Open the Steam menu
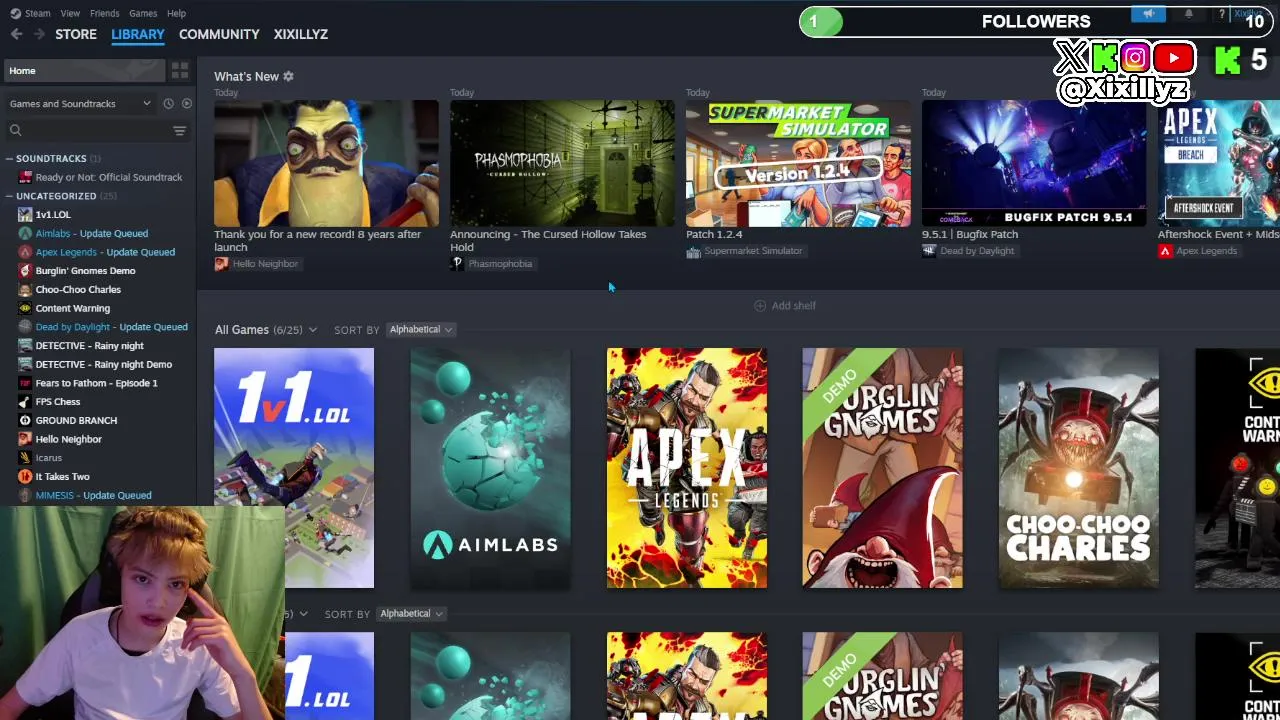 pyautogui.click(x=38, y=13)
